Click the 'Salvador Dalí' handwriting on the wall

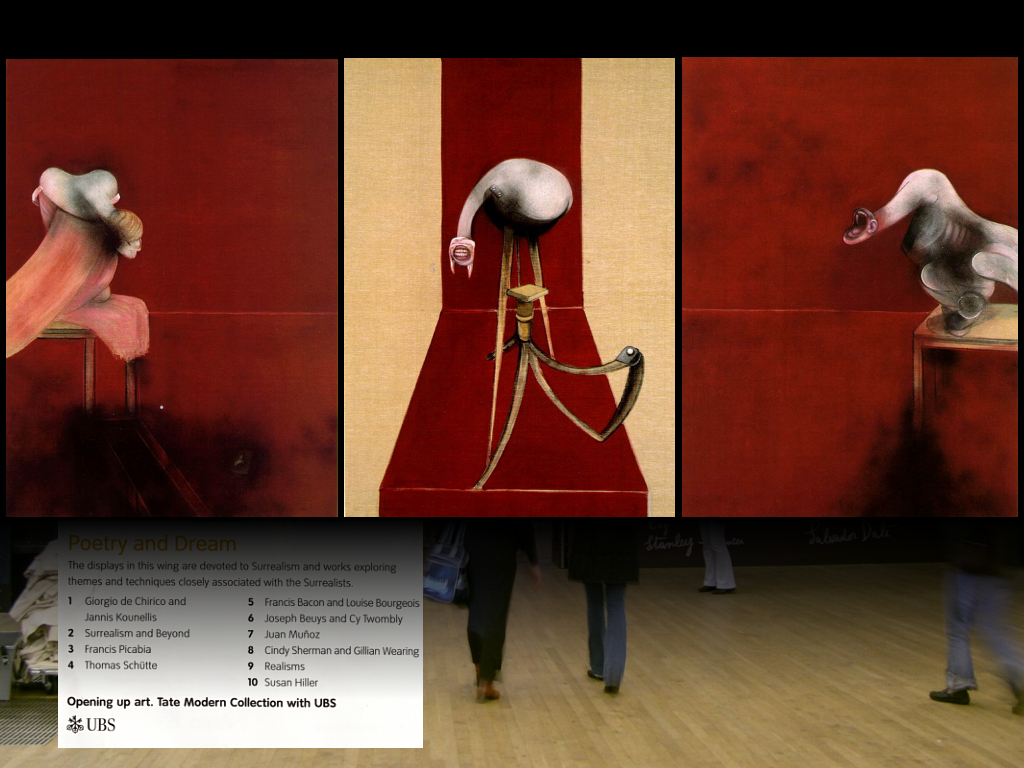point(848,536)
